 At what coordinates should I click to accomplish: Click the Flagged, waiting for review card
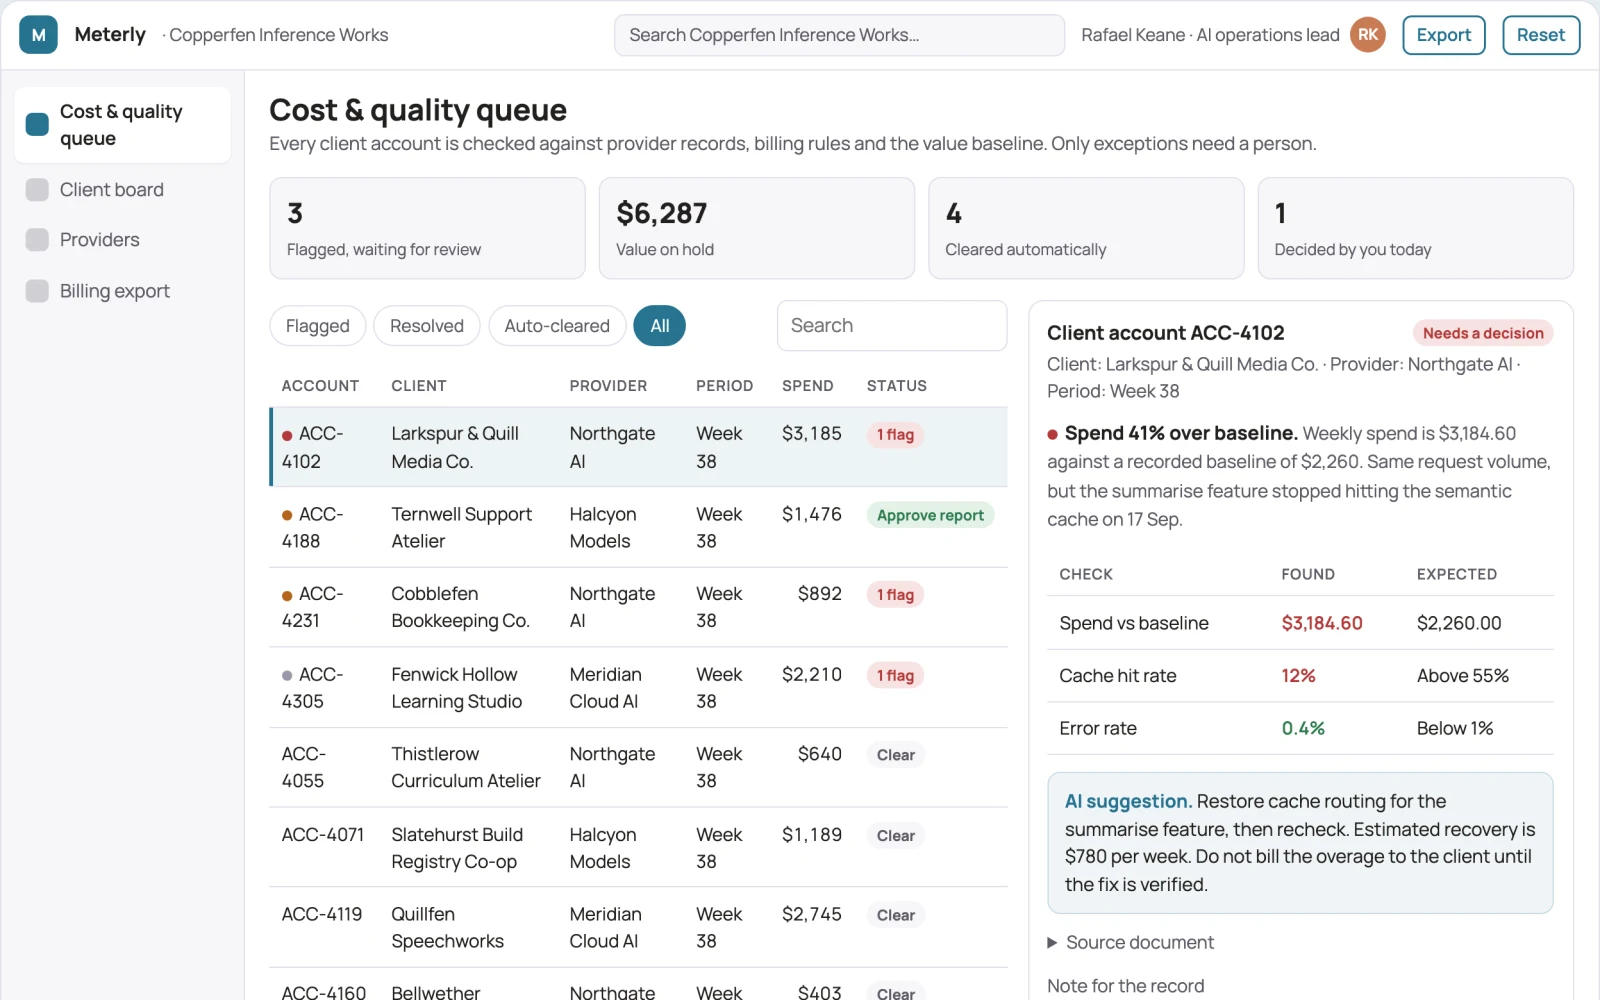click(x=427, y=228)
